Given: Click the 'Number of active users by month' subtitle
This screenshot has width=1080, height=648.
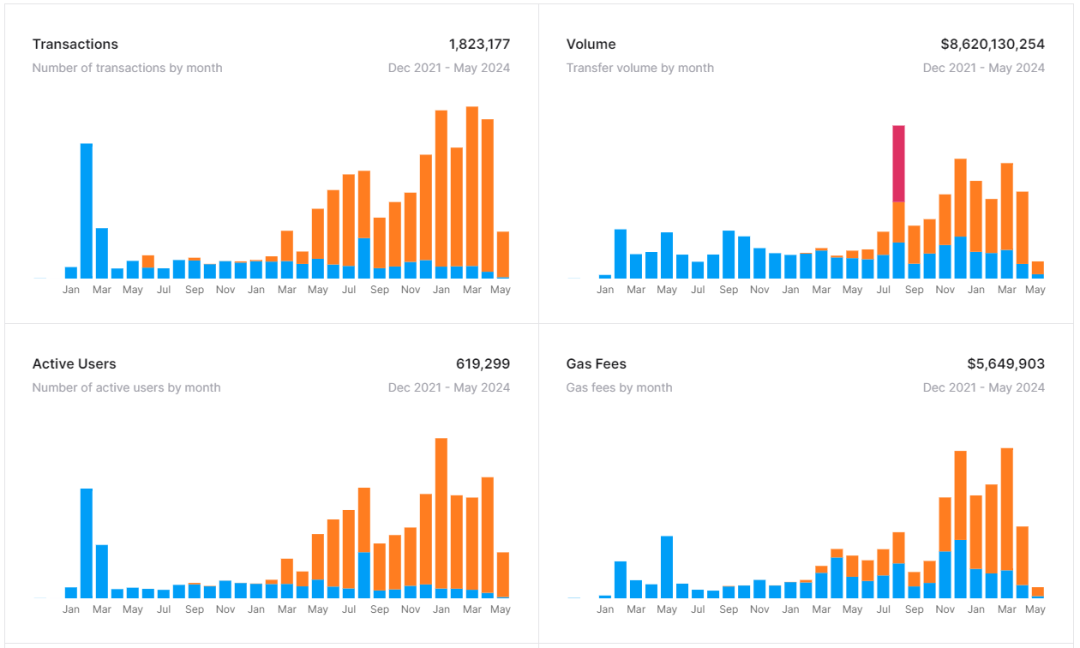Looking at the screenshot, I should (126, 388).
